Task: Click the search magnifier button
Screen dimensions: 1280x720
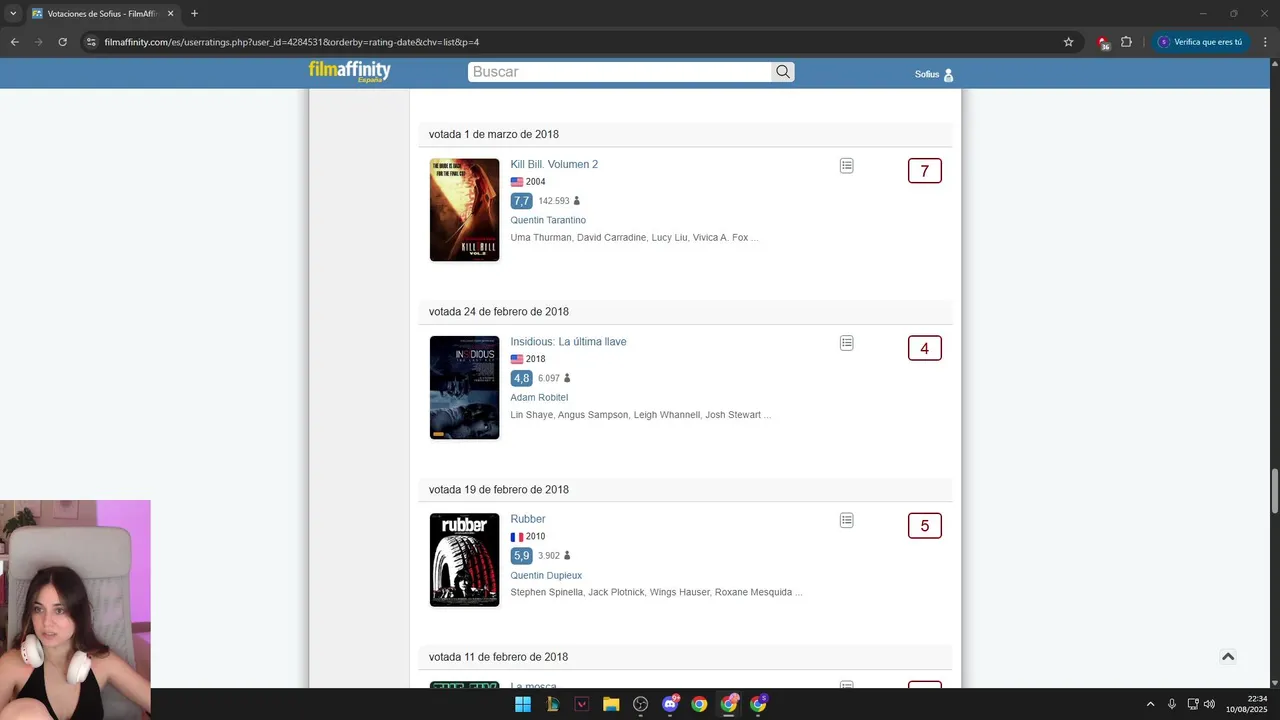Action: pyautogui.click(x=783, y=72)
